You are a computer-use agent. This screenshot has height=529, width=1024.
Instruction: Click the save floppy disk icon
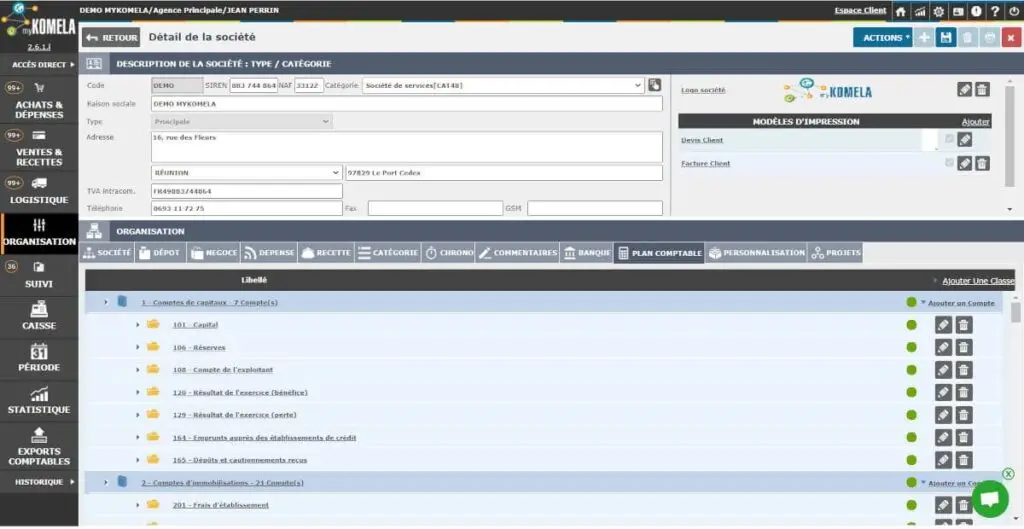click(946, 37)
